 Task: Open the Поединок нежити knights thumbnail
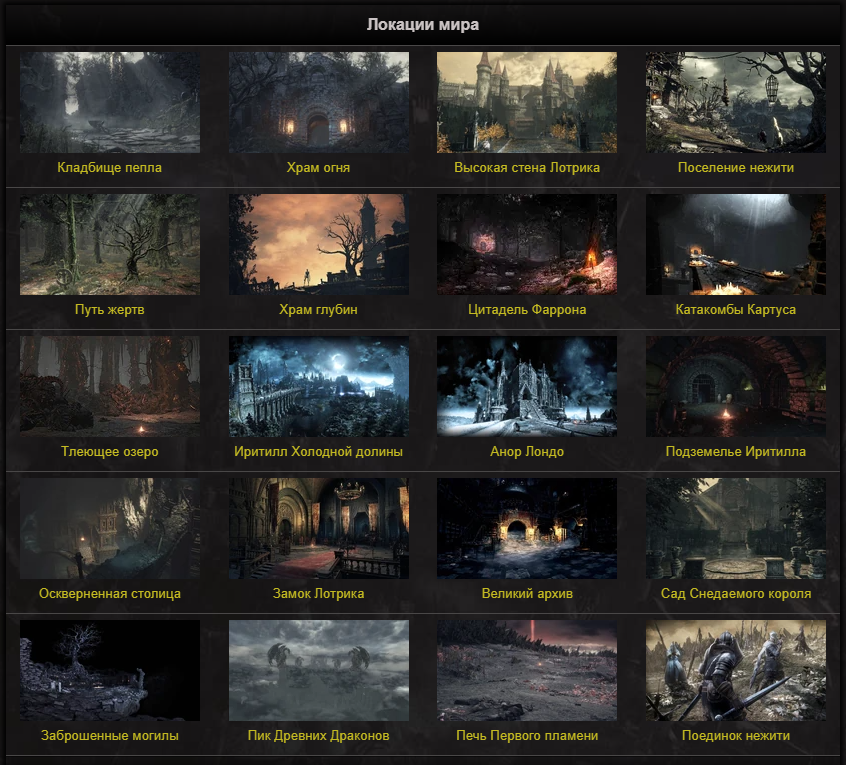[736, 670]
